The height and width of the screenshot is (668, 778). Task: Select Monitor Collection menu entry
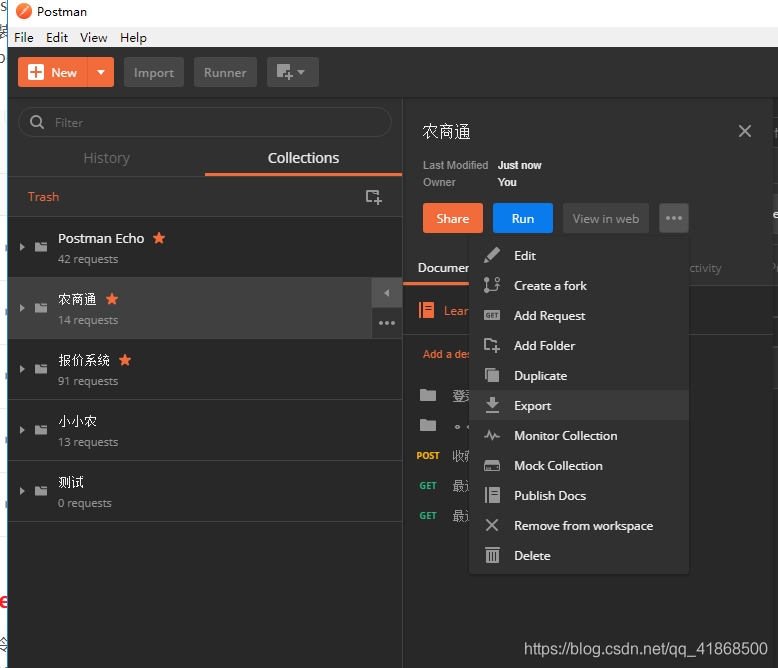point(579,436)
